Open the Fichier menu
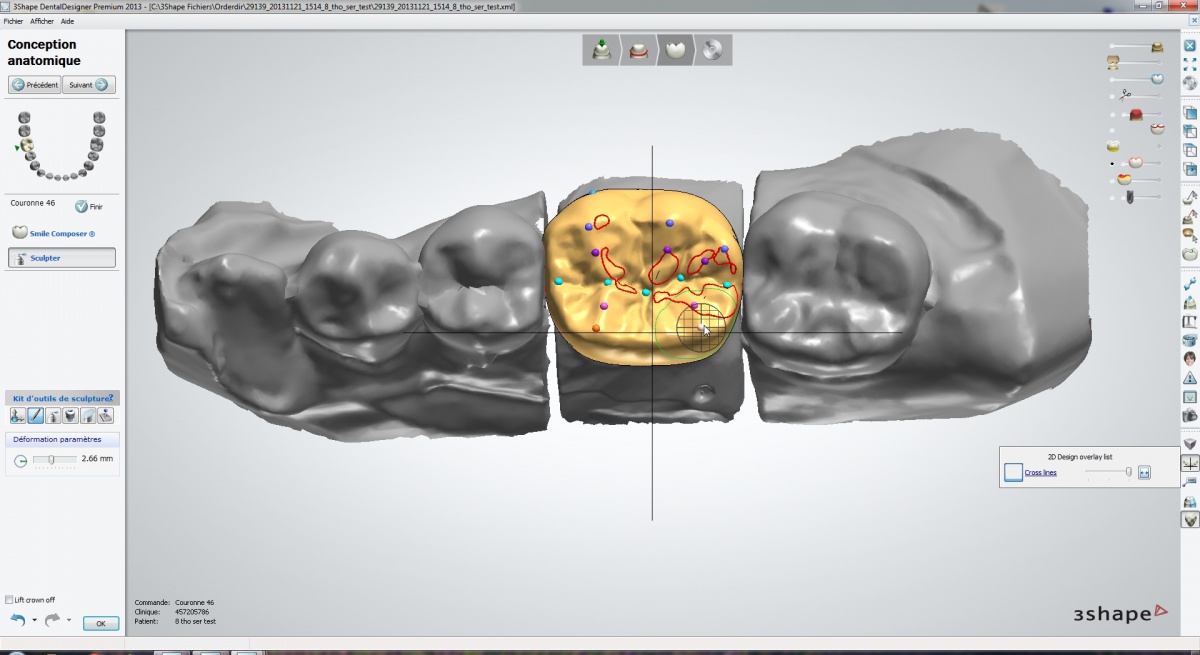This screenshot has width=1200, height=655. [13, 20]
